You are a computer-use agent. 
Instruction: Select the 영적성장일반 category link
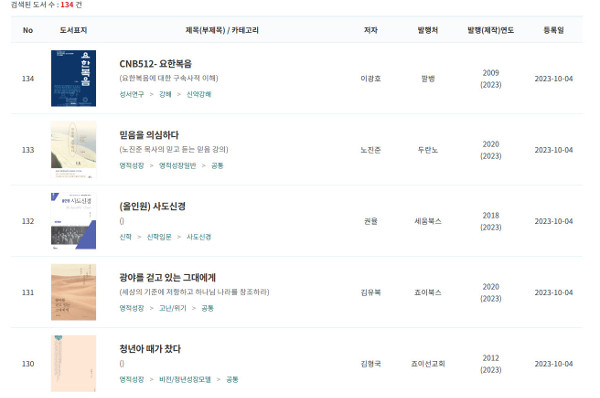click(178, 165)
